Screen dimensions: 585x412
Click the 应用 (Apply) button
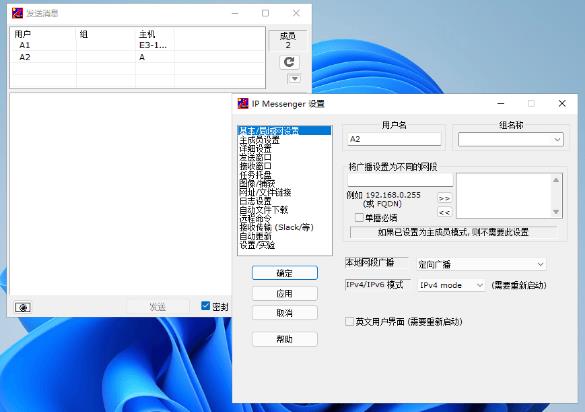(285, 294)
